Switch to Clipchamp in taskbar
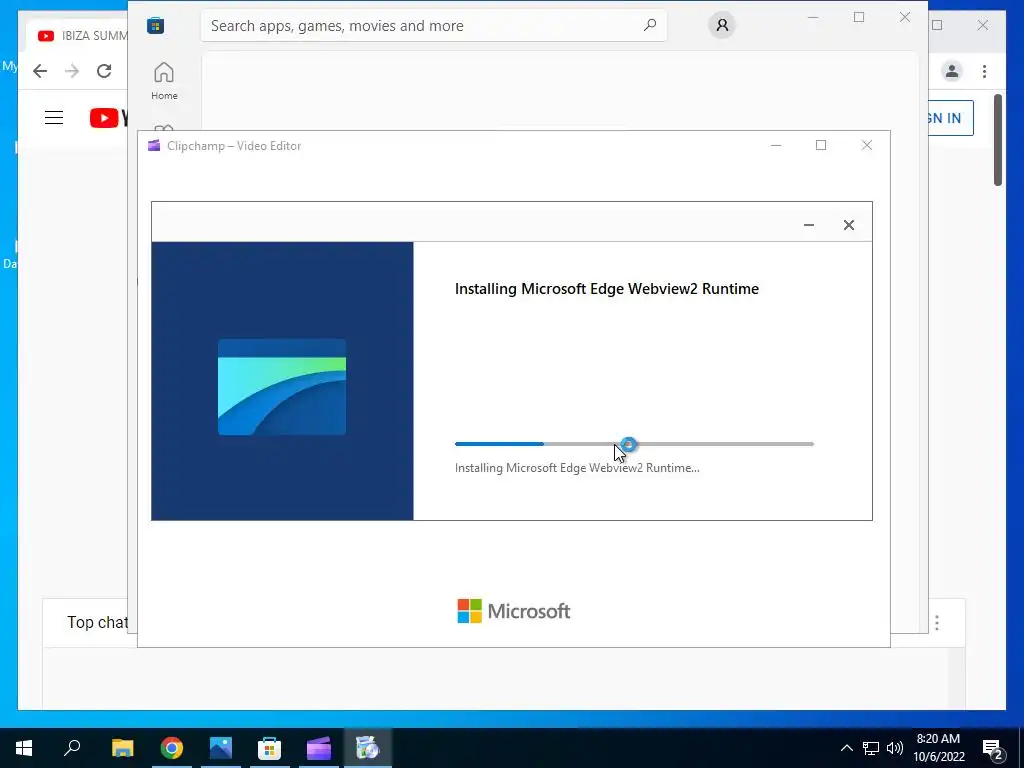 pos(319,748)
